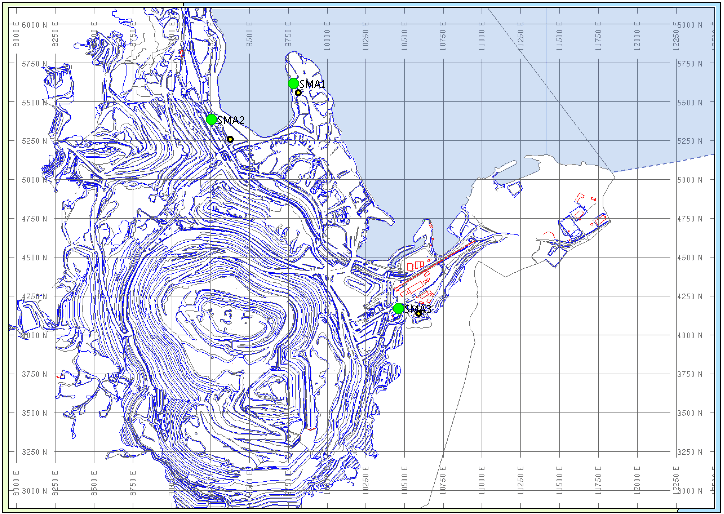Click the 3250 N label on left edge
Screen dimensions: 724x514
point(34,452)
